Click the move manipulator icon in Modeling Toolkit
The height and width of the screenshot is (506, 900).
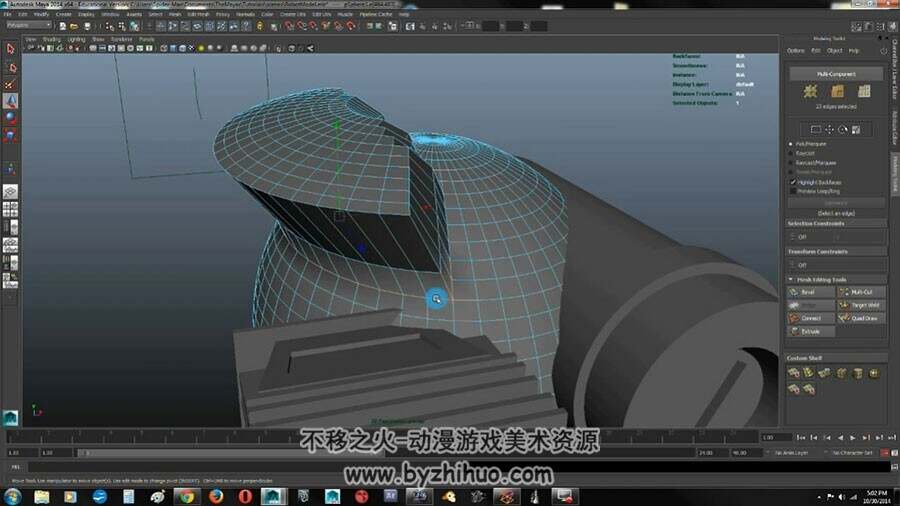[829, 130]
